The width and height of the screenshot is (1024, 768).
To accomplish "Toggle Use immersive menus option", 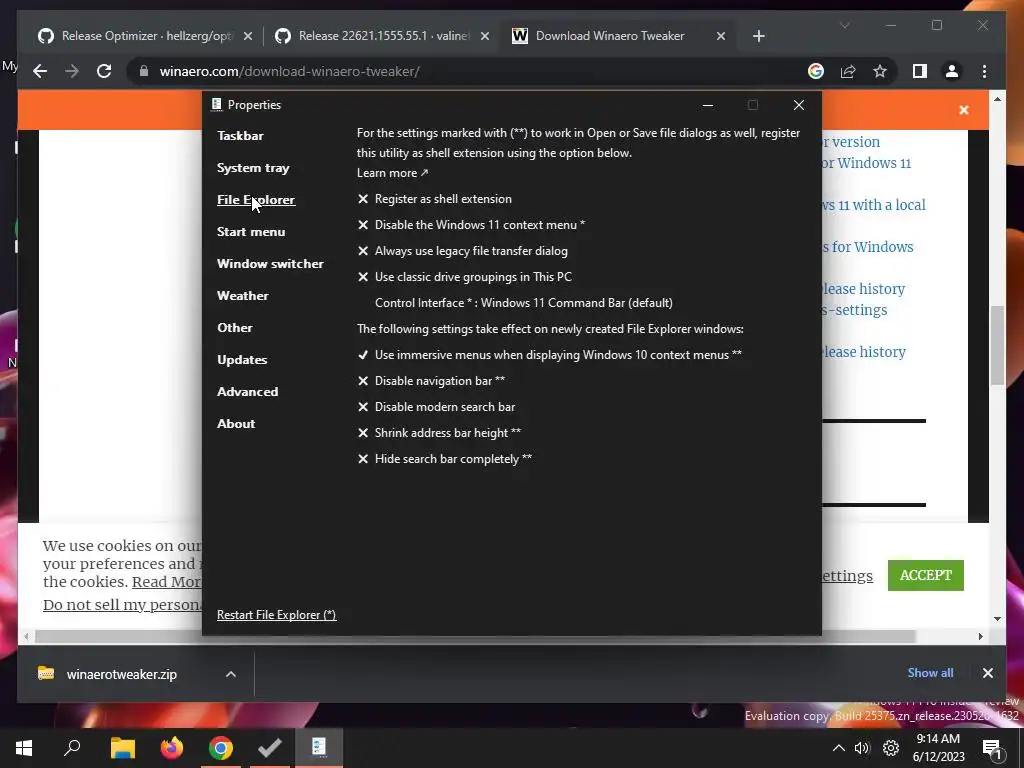I will (x=549, y=355).
